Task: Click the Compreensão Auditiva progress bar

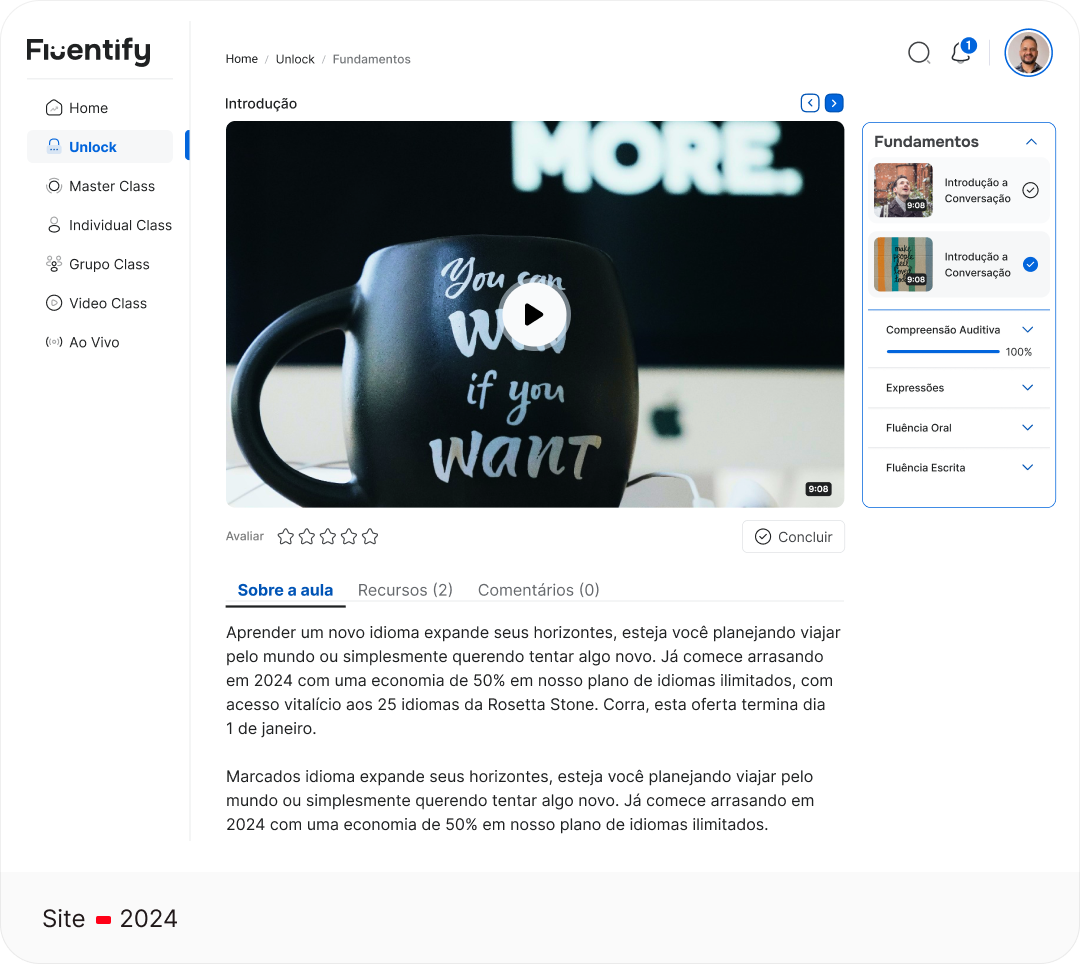Action: [942, 352]
